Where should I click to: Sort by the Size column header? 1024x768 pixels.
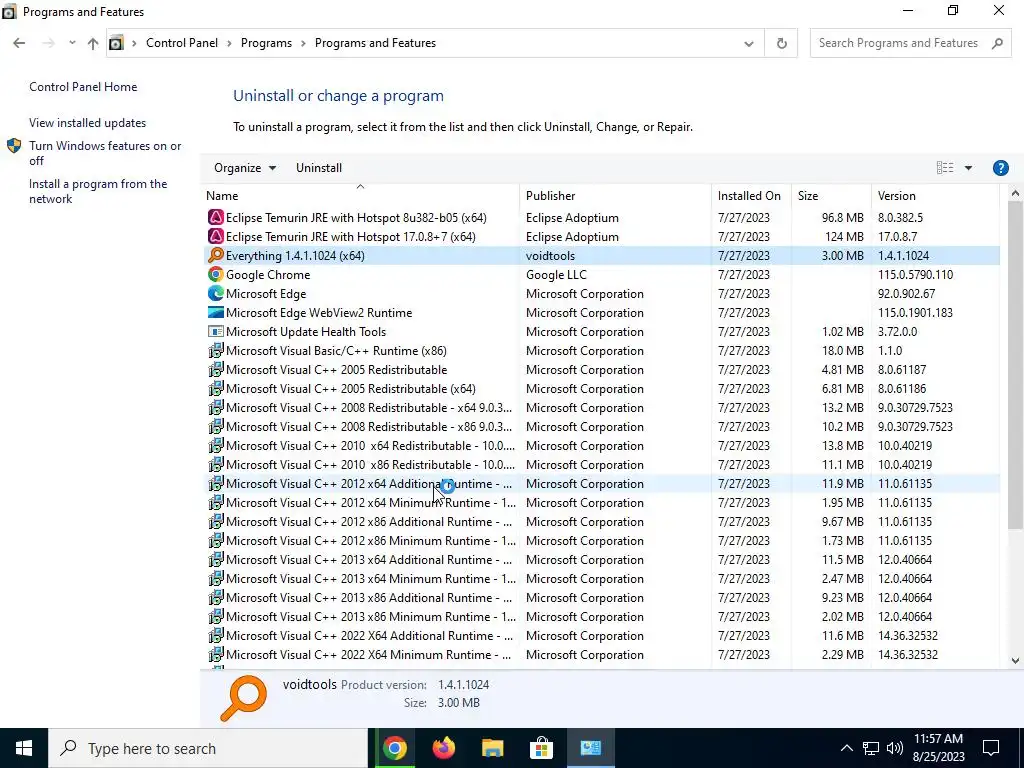[831, 195]
